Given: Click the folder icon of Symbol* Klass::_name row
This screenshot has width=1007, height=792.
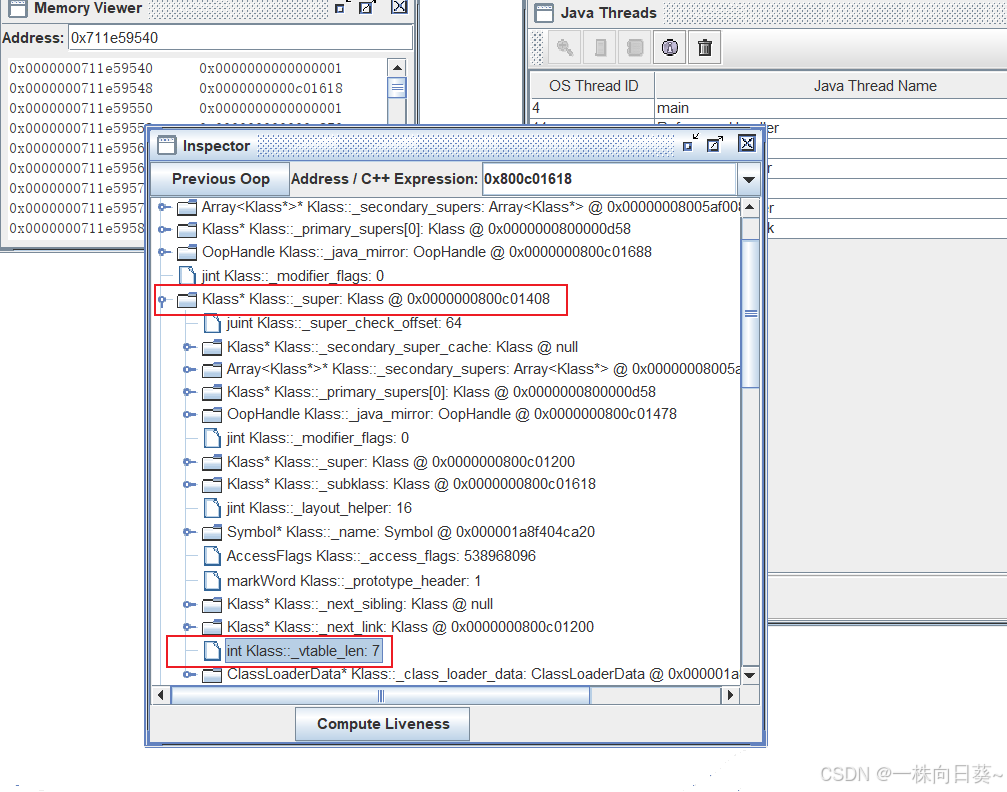Looking at the screenshot, I should (212, 532).
